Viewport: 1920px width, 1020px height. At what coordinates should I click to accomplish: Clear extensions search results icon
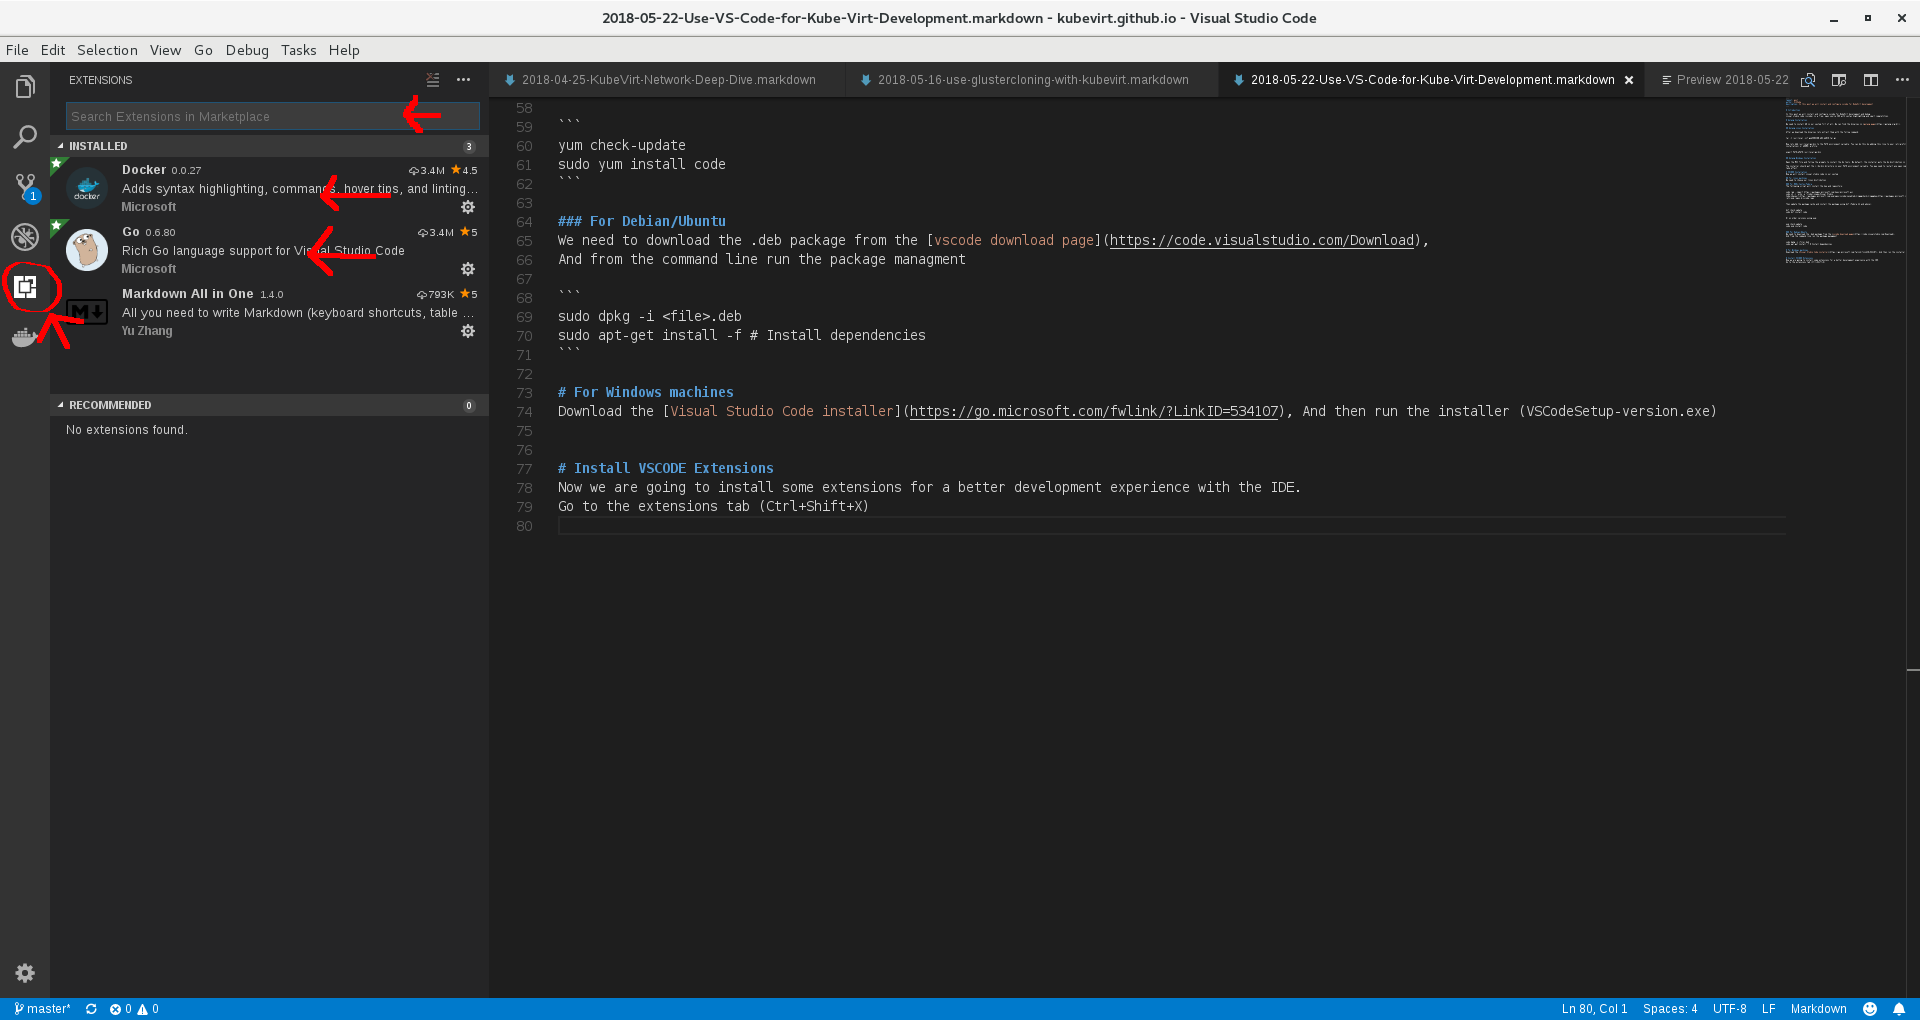[433, 80]
